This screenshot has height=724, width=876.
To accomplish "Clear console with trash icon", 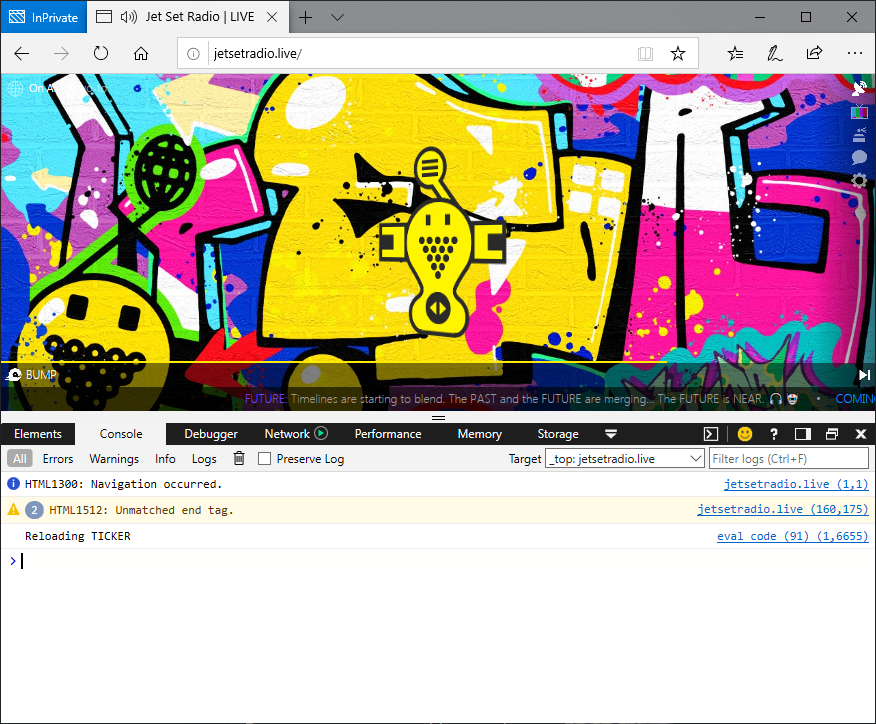I will tap(239, 458).
